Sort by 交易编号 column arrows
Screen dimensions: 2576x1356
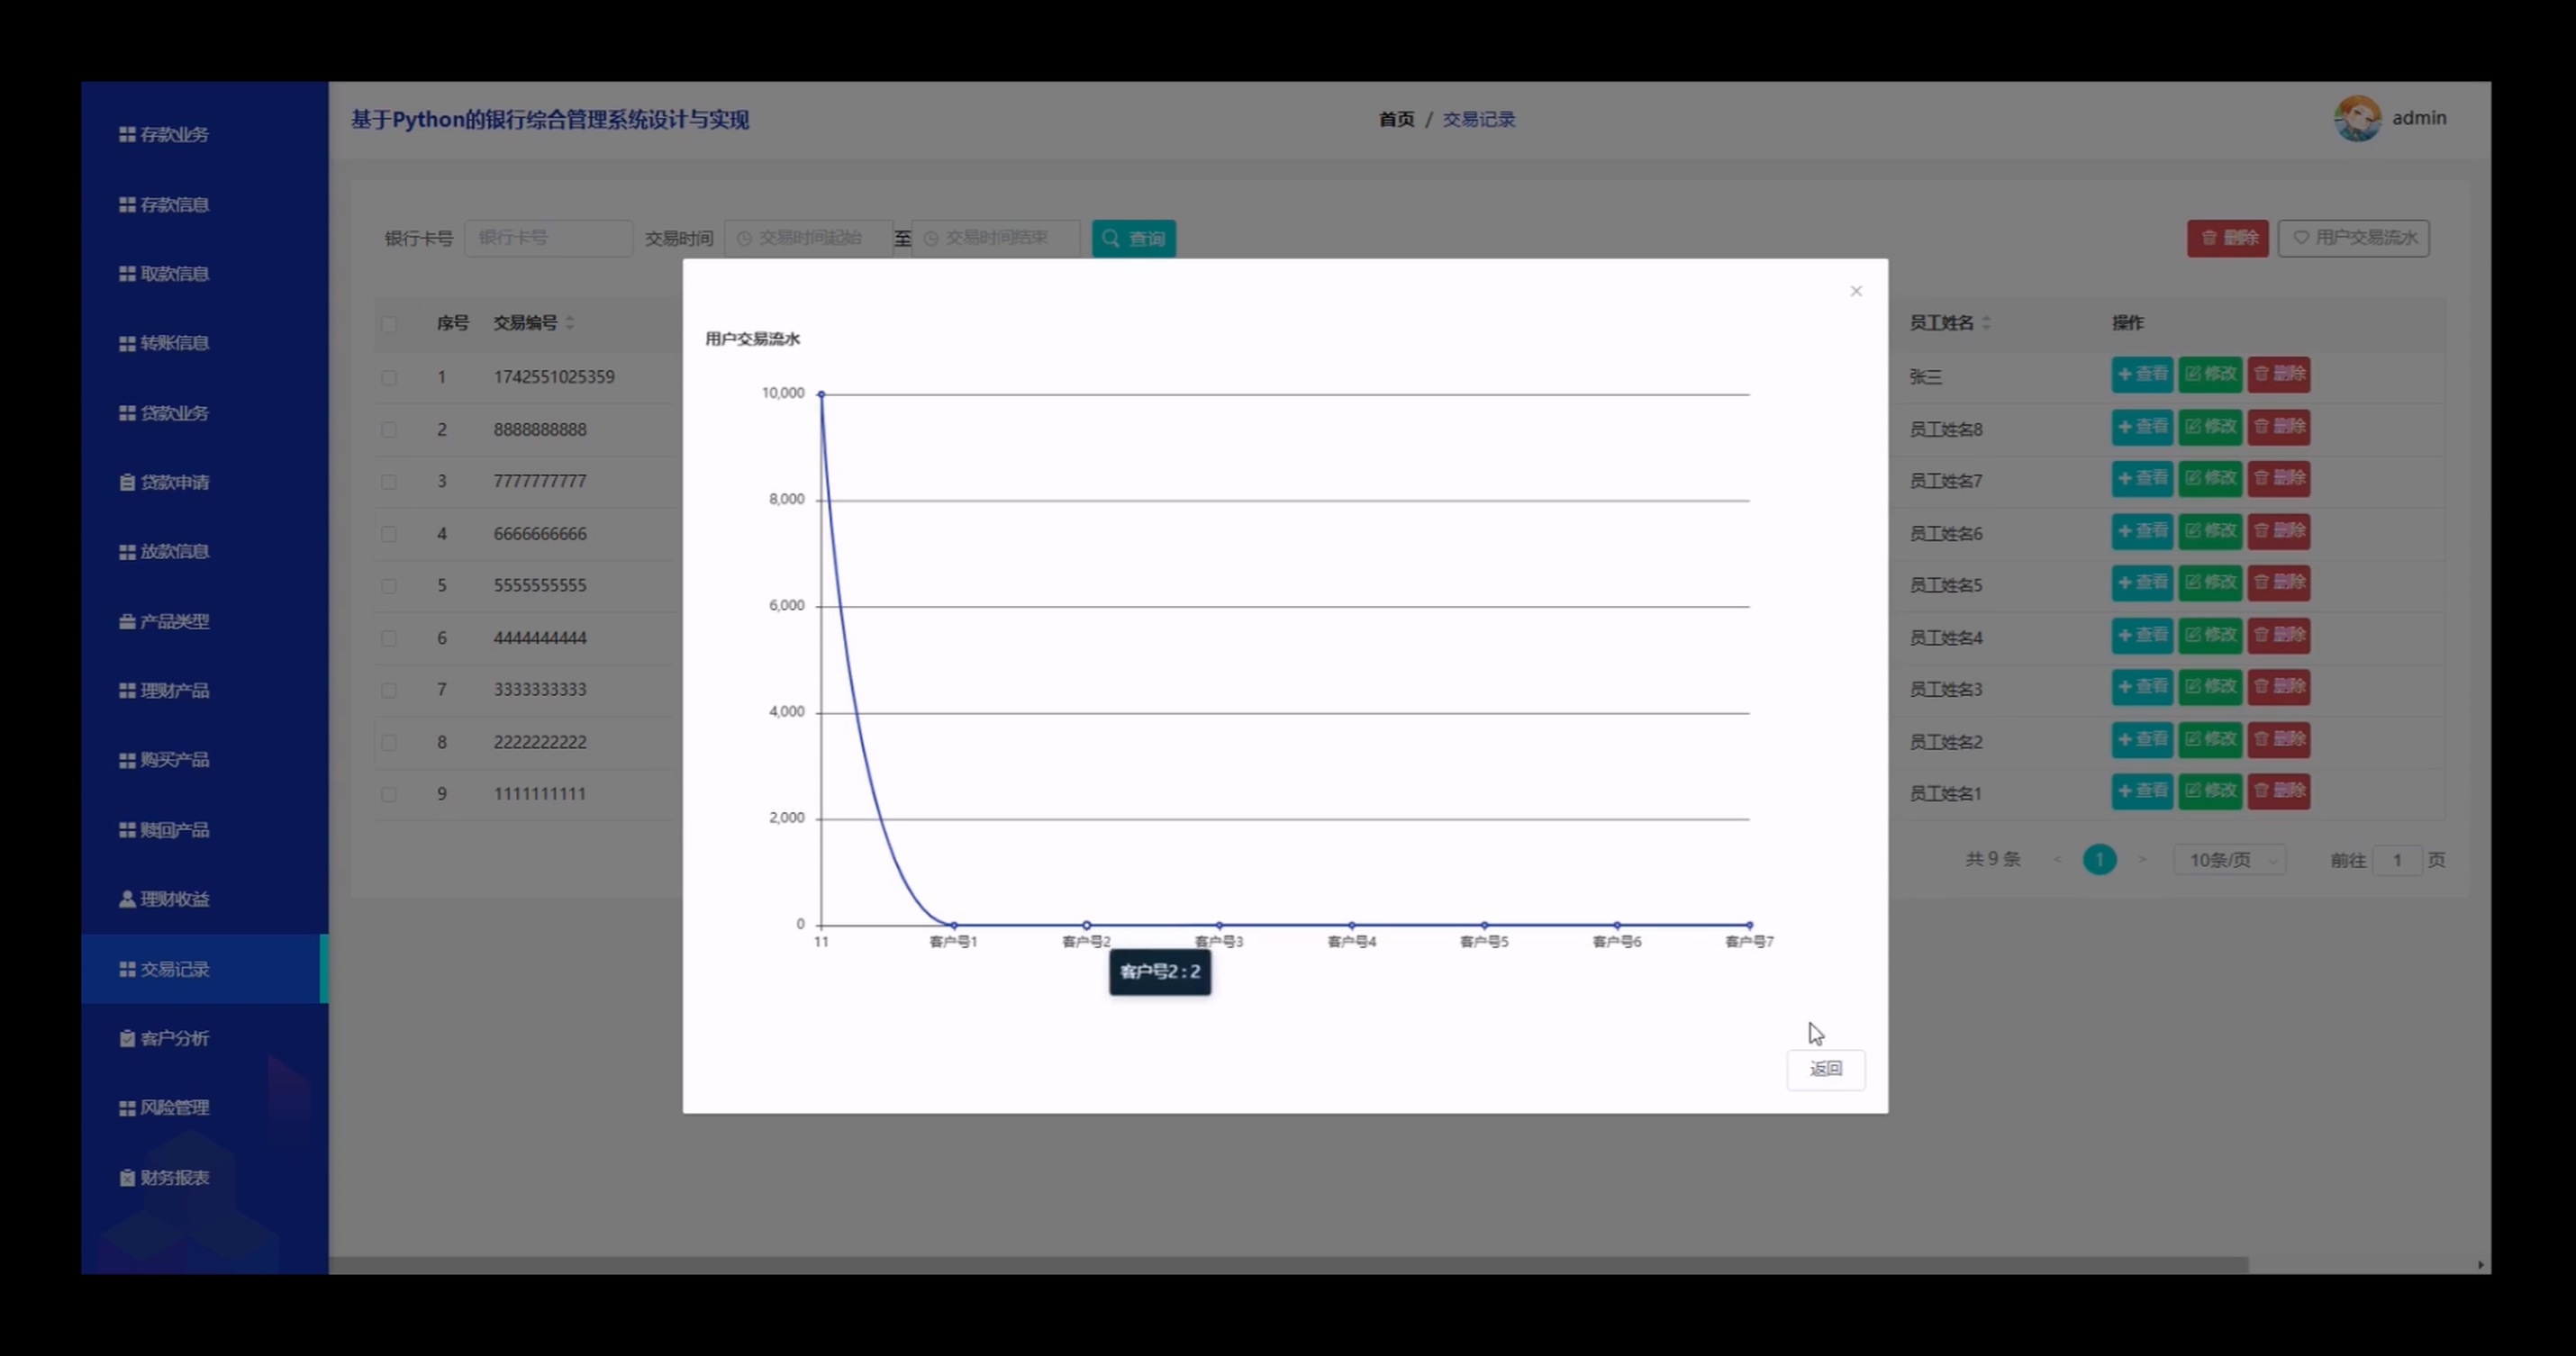[570, 323]
